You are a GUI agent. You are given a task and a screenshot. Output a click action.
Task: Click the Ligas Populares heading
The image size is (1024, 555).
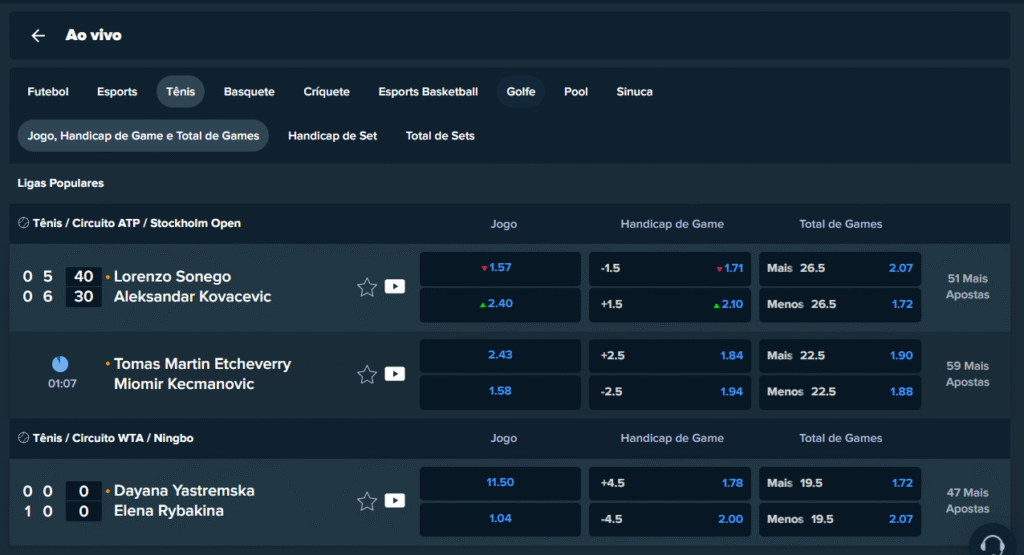[61, 183]
